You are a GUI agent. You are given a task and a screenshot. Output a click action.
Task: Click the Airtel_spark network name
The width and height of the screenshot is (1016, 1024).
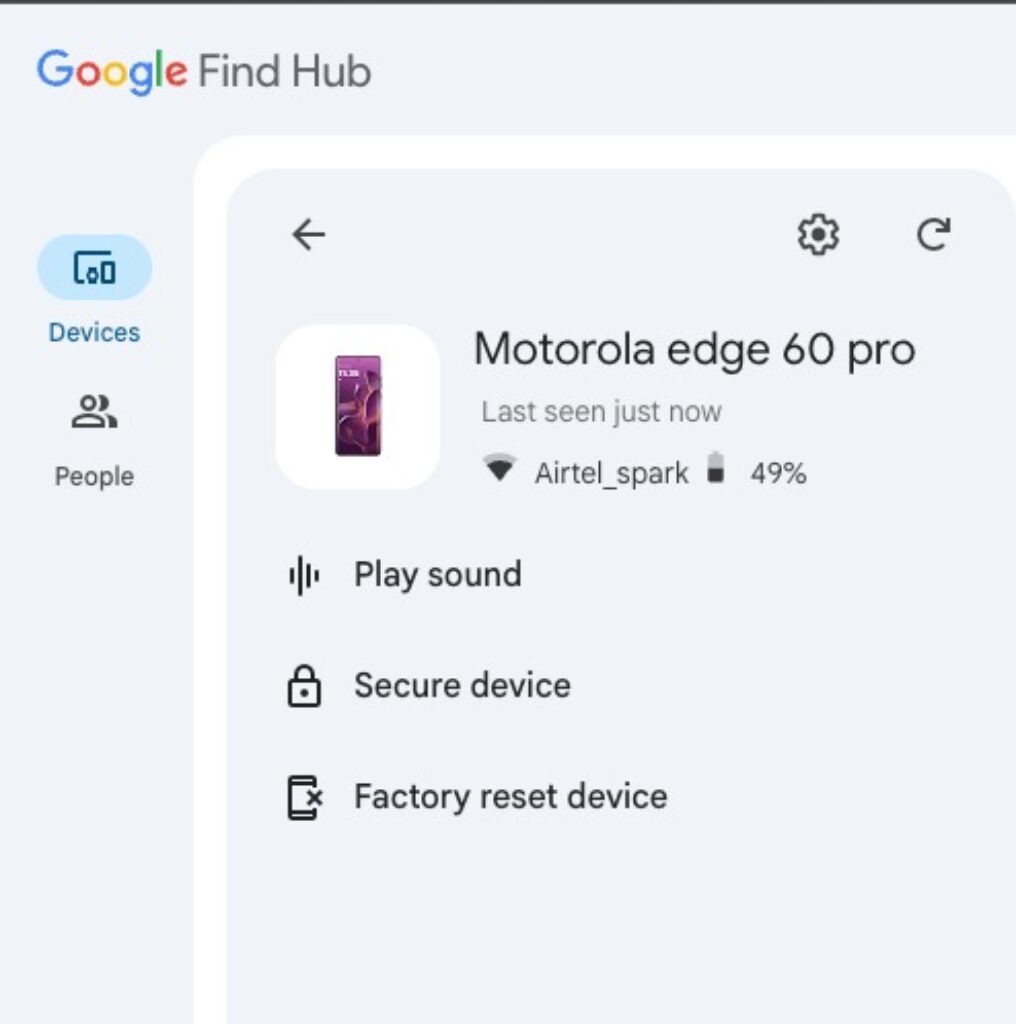click(x=611, y=473)
